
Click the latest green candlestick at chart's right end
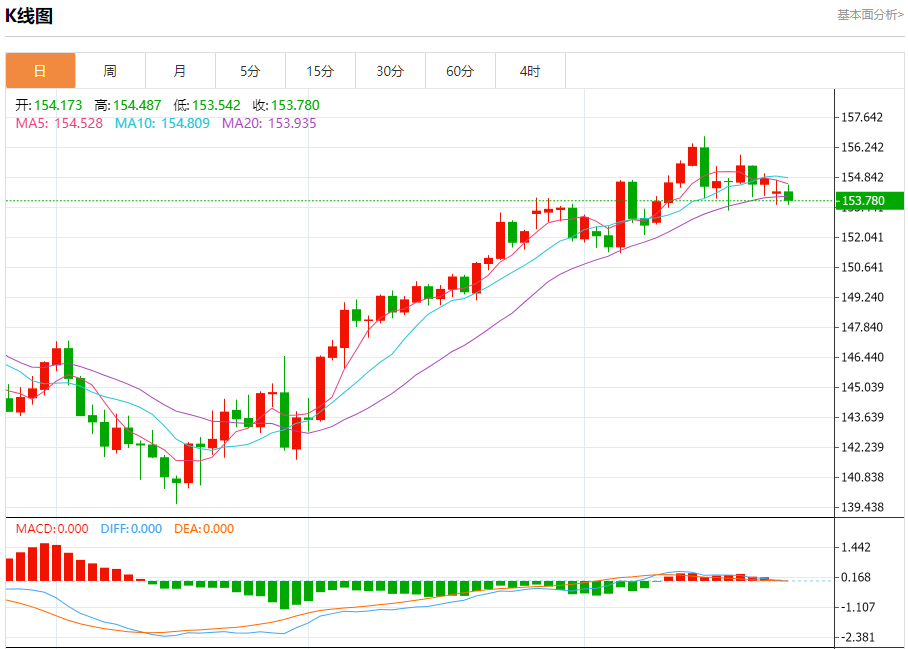789,196
